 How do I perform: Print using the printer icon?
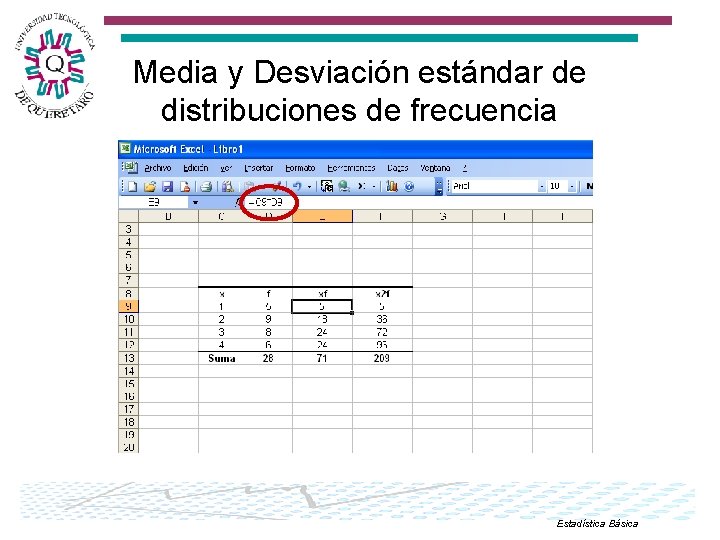pos(206,186)
